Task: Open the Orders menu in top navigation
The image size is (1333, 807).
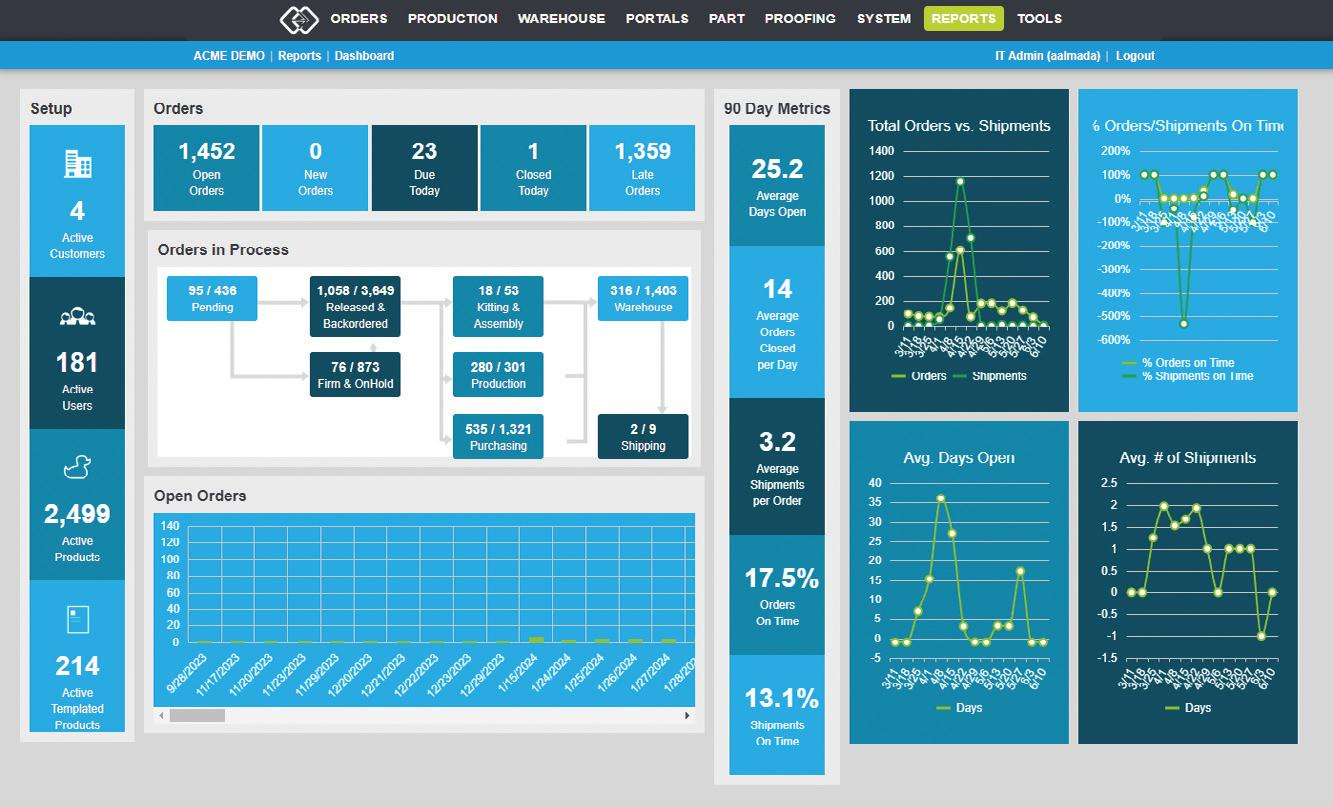Action: click(x=359, y=18)
